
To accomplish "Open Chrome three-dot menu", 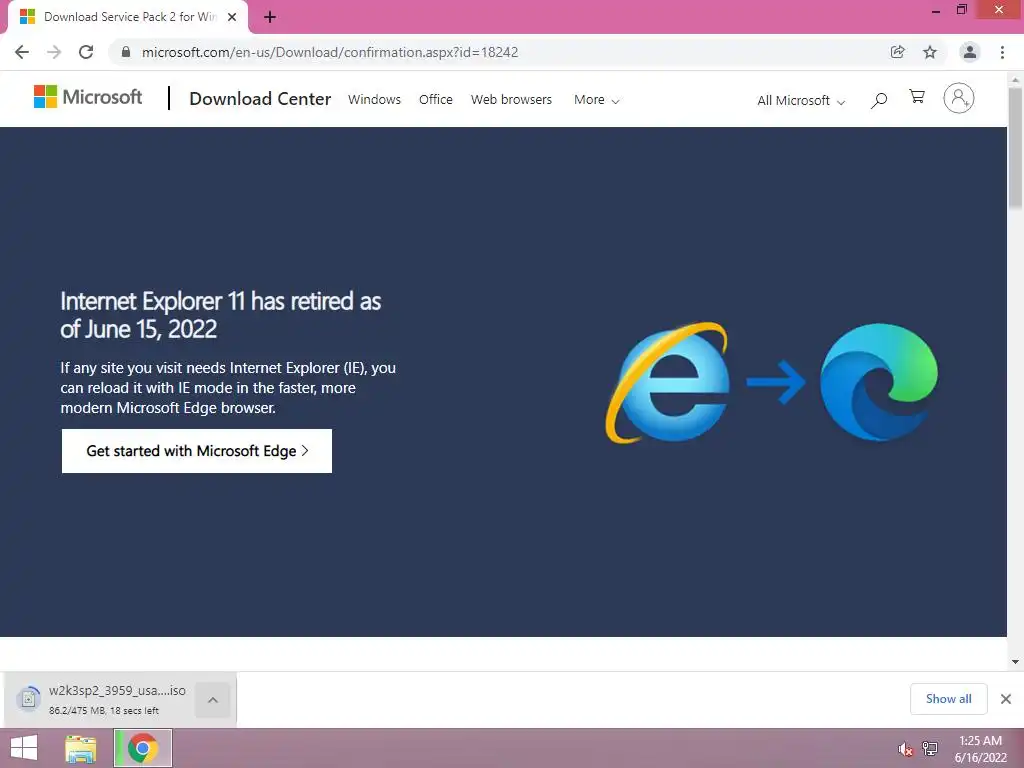I will tap(1002, 52).
